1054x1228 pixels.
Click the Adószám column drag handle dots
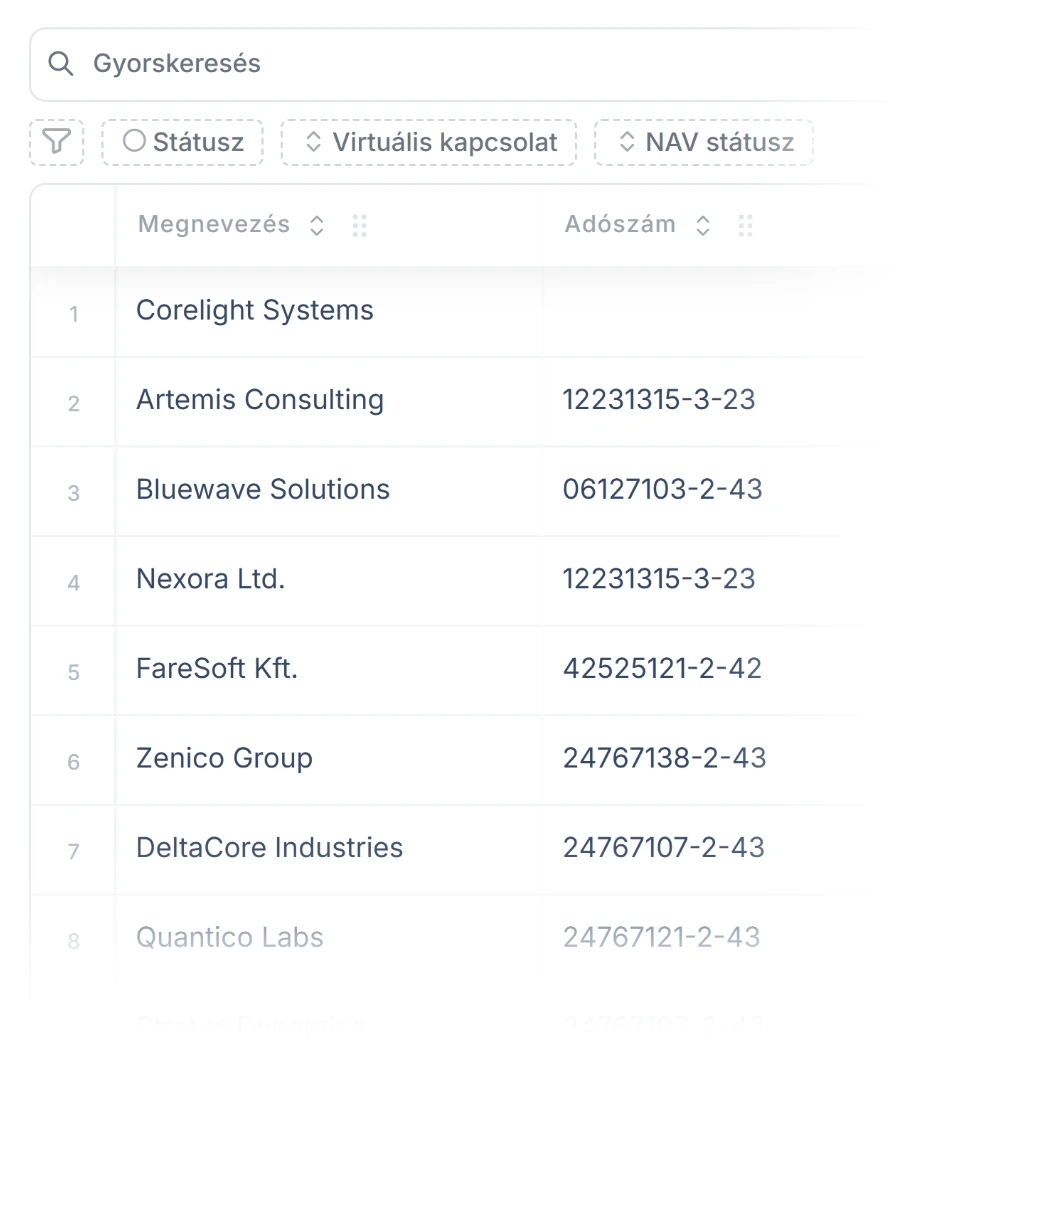pos(745,225)
